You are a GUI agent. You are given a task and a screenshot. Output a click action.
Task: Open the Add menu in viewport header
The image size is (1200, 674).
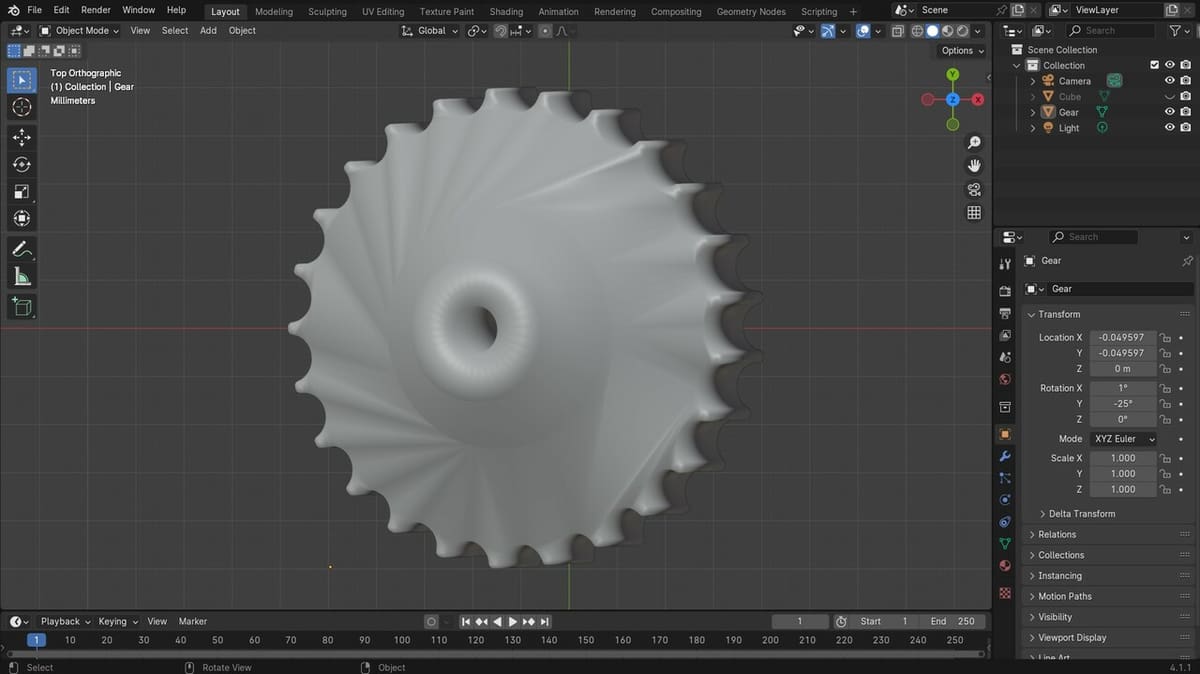pos(208,31)
